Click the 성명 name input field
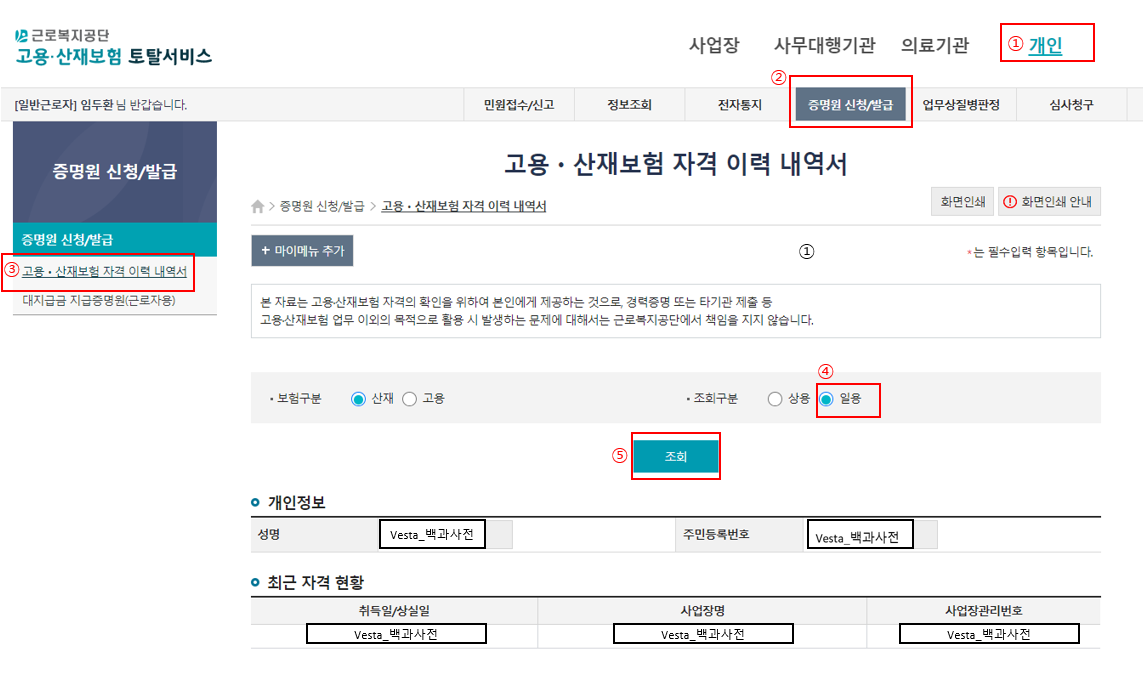 (x=434, y=533)
